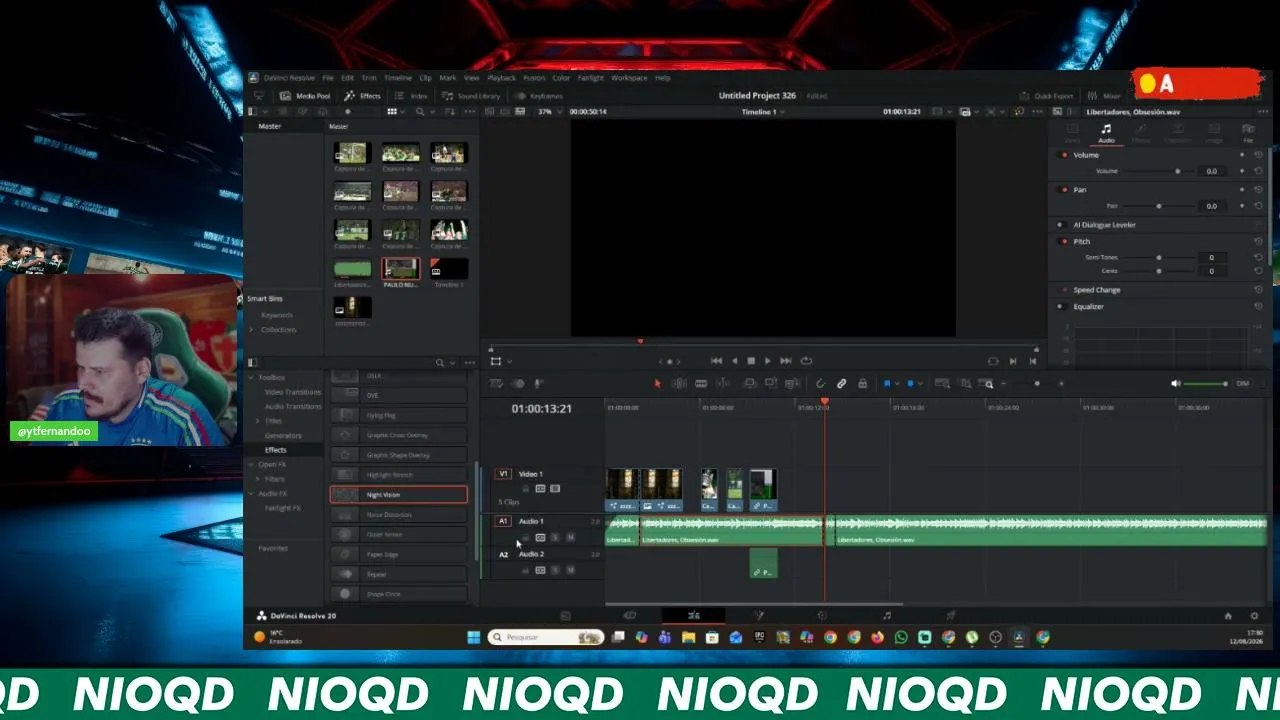Select Generators in the effects tree

click(283, 436)
